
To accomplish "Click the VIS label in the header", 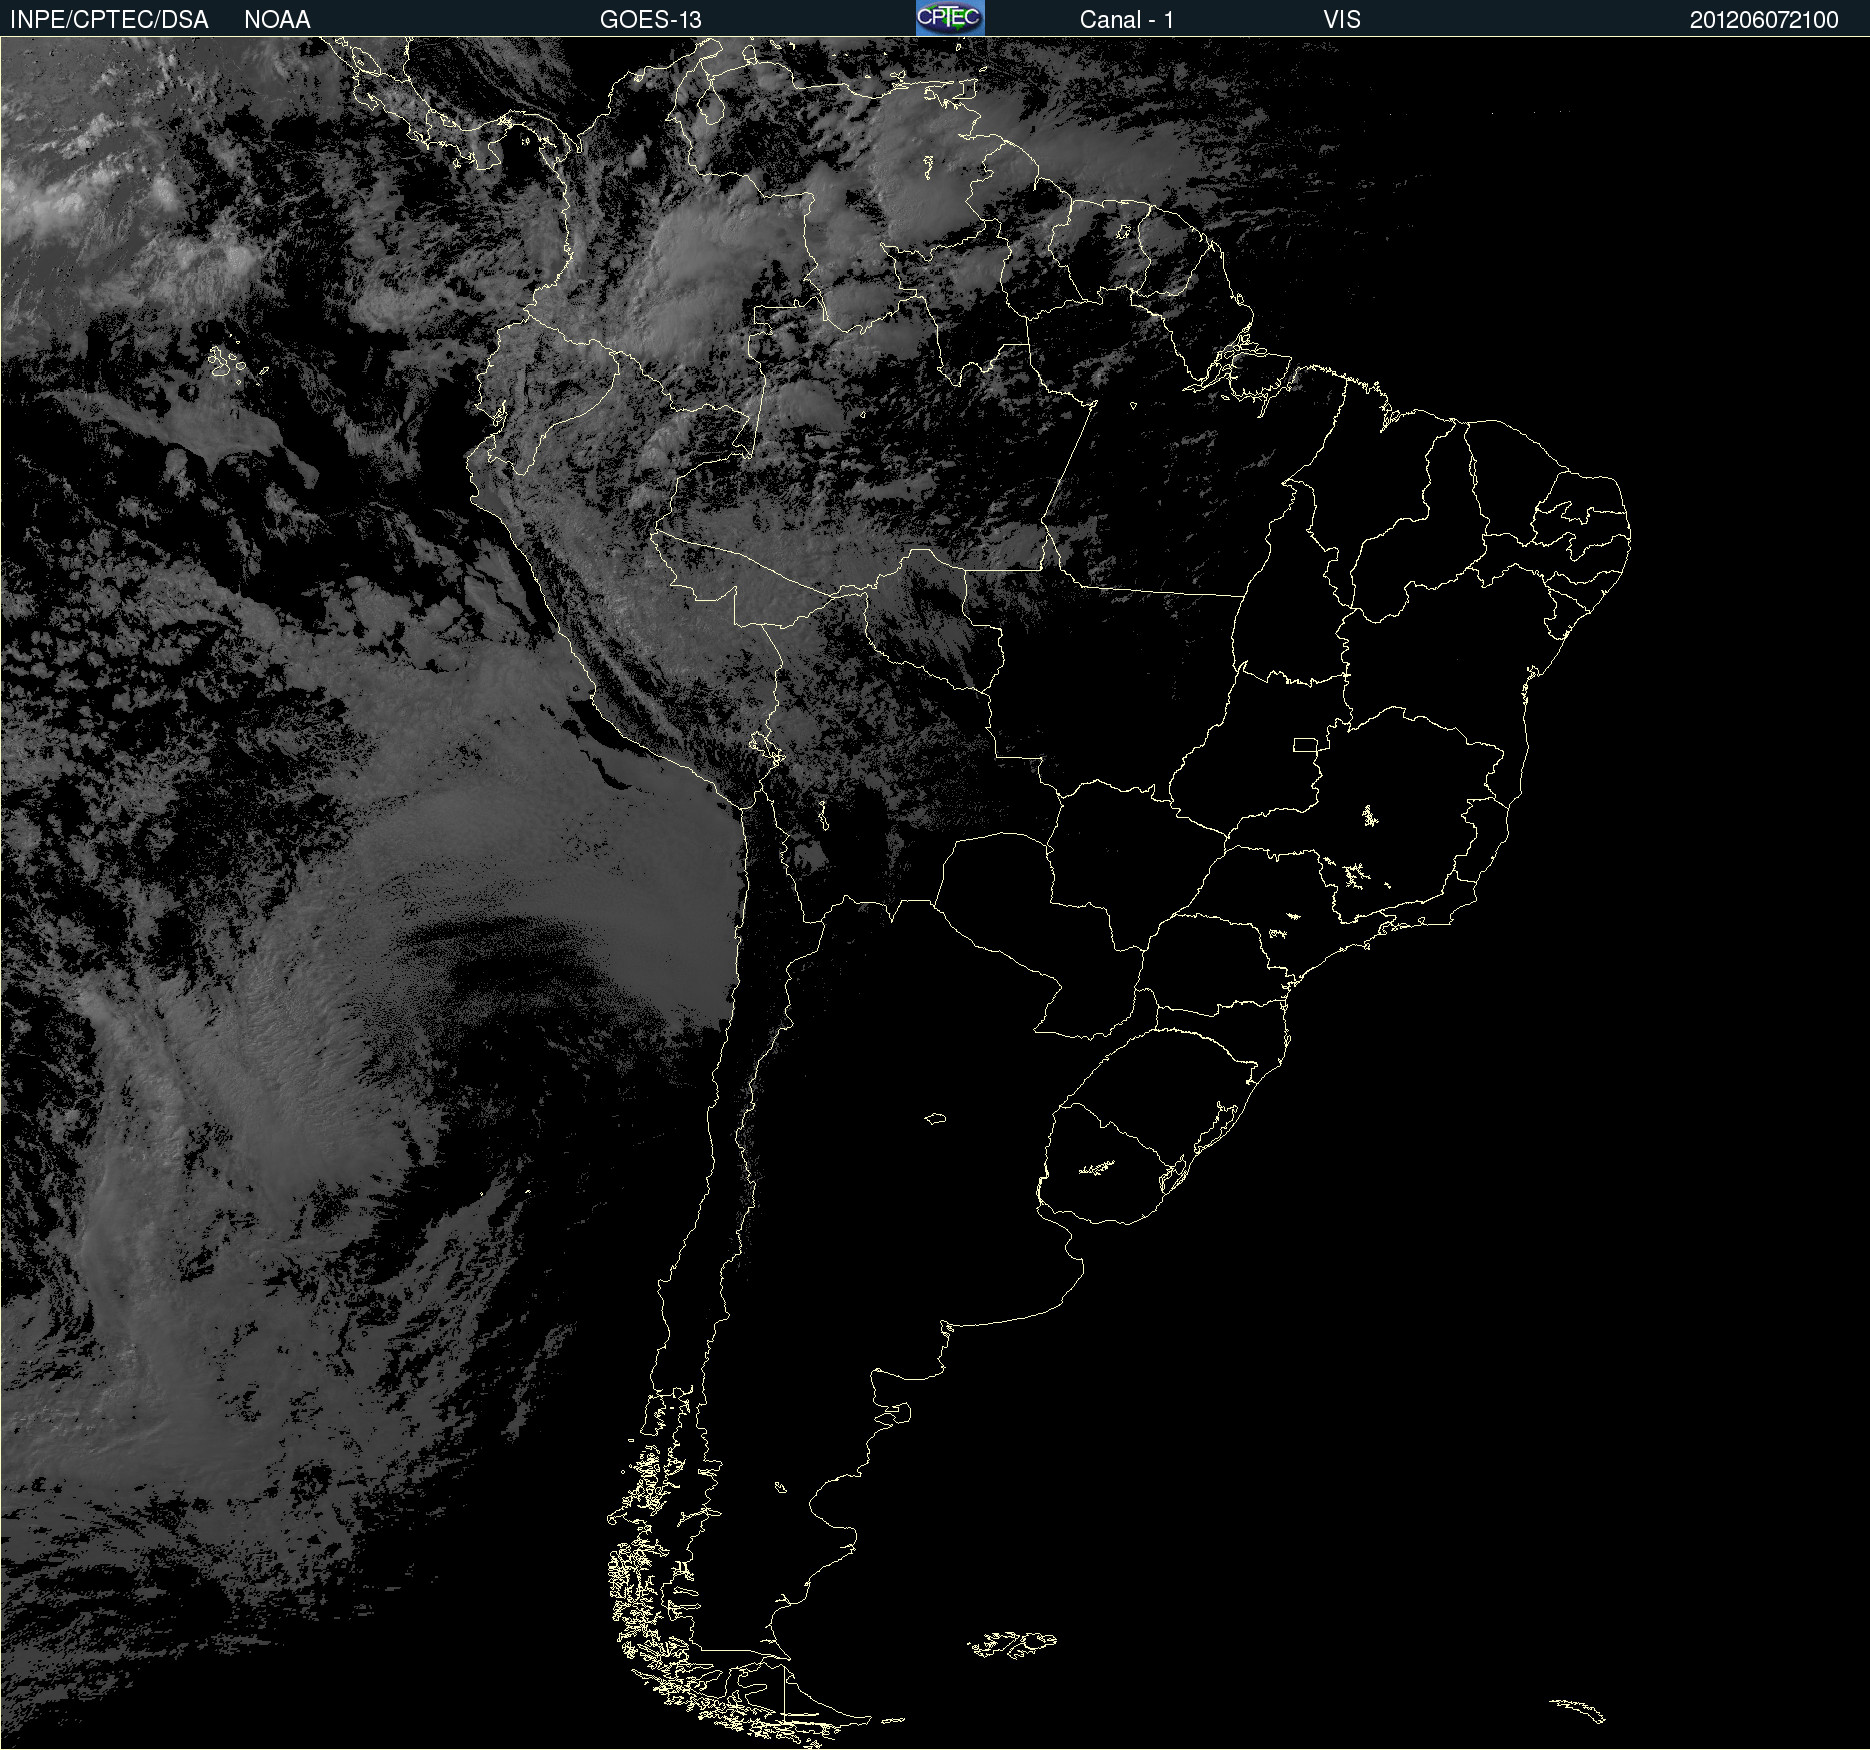I will [1341, 20].
